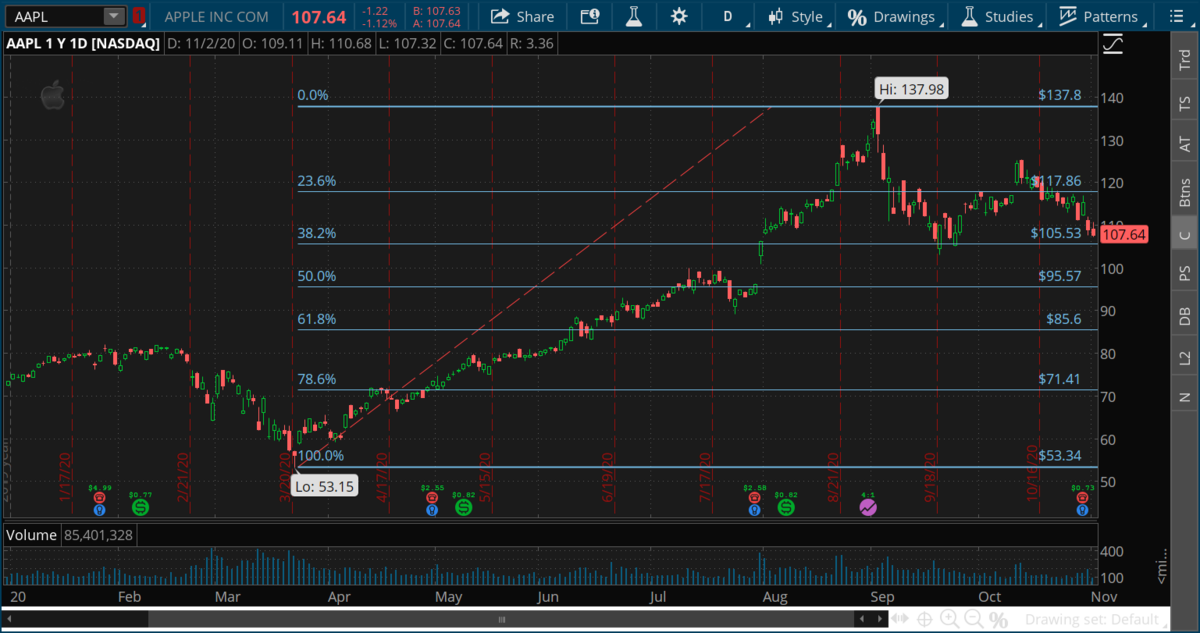Image resolution: width=1200 pixels, height=633 pixels.
Task: Switch to the Btns sidebar tab
Action: (1184, 190)
